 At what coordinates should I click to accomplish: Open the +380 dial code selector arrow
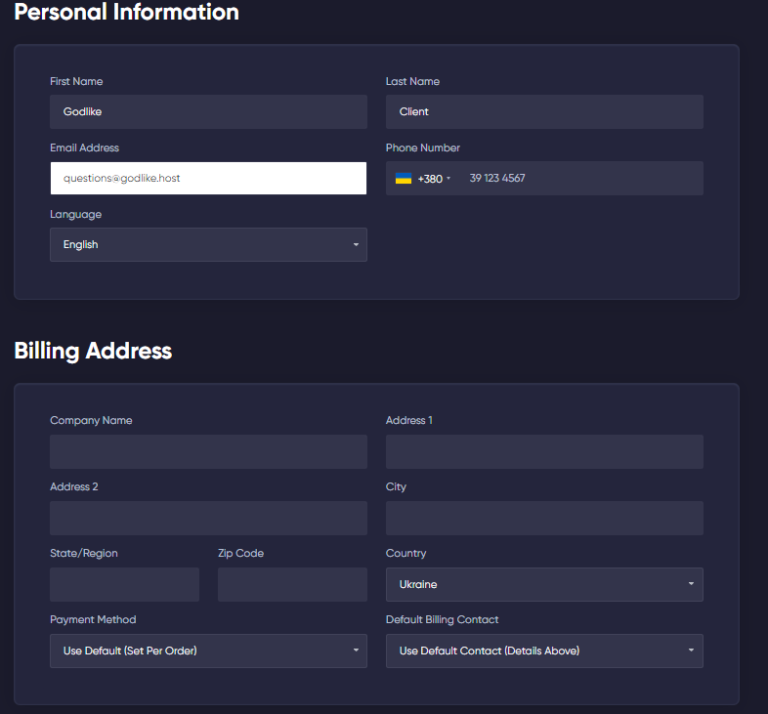tap(449, 179)
